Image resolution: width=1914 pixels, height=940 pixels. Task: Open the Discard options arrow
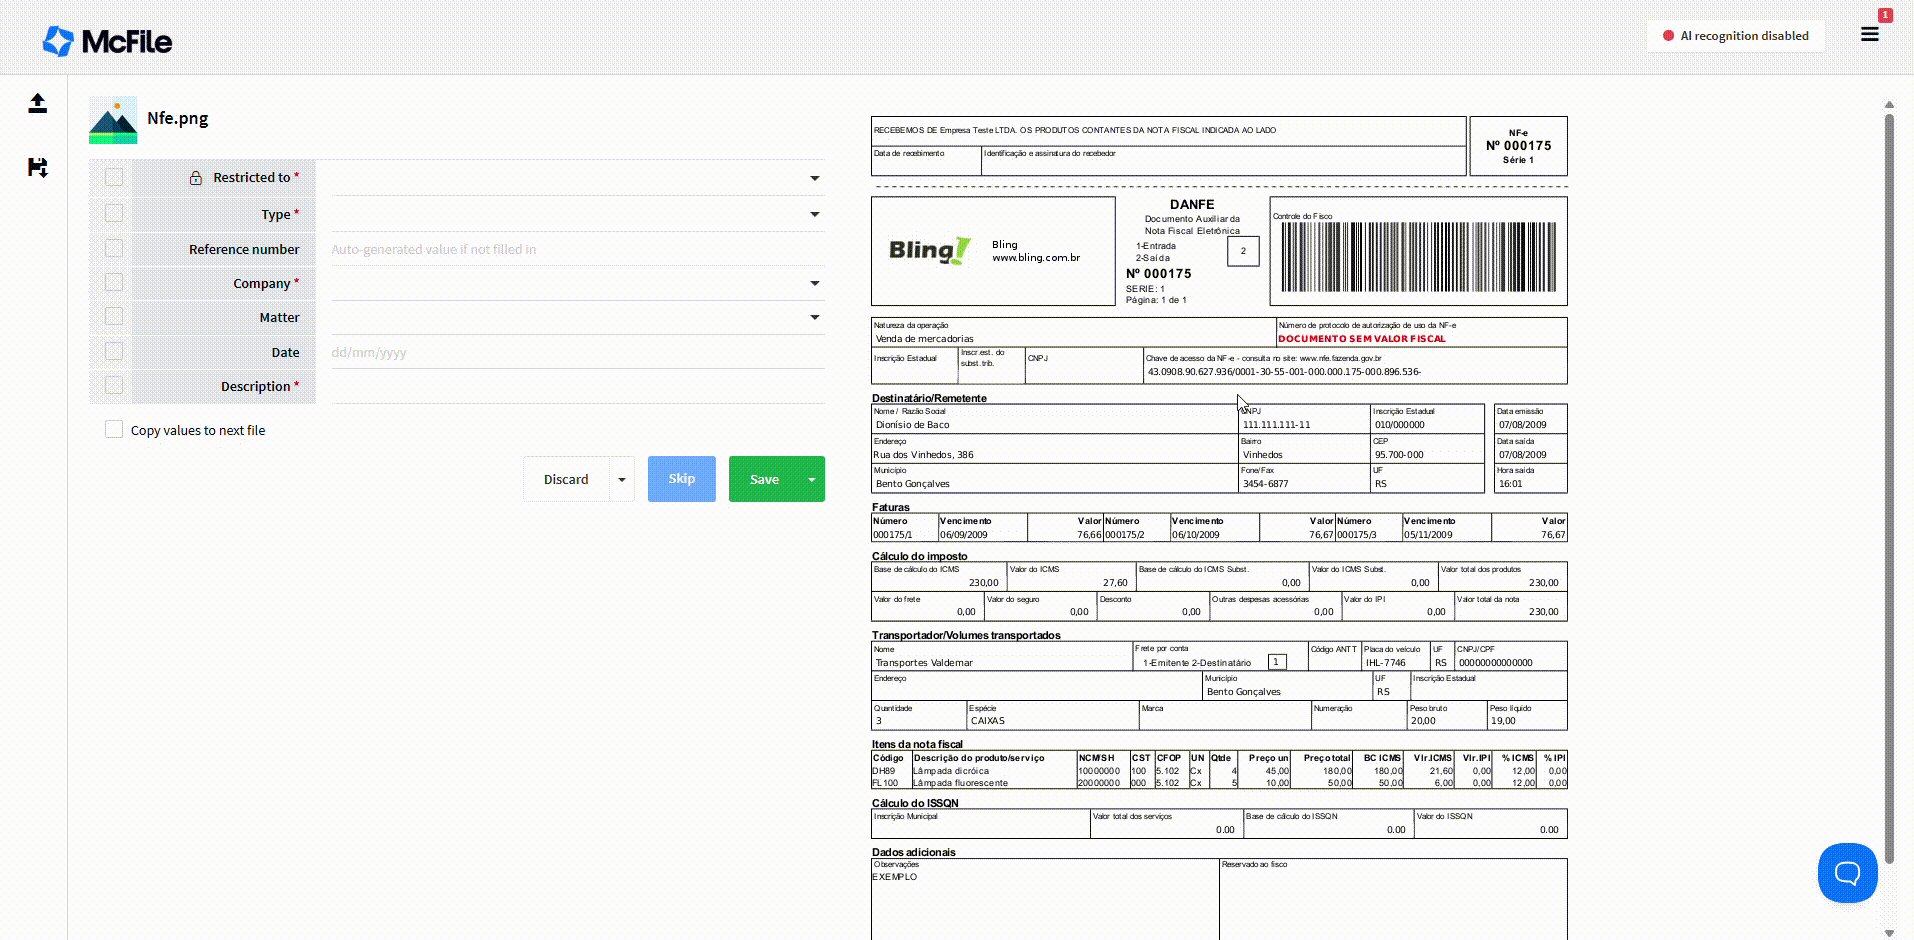pos(622,480)
